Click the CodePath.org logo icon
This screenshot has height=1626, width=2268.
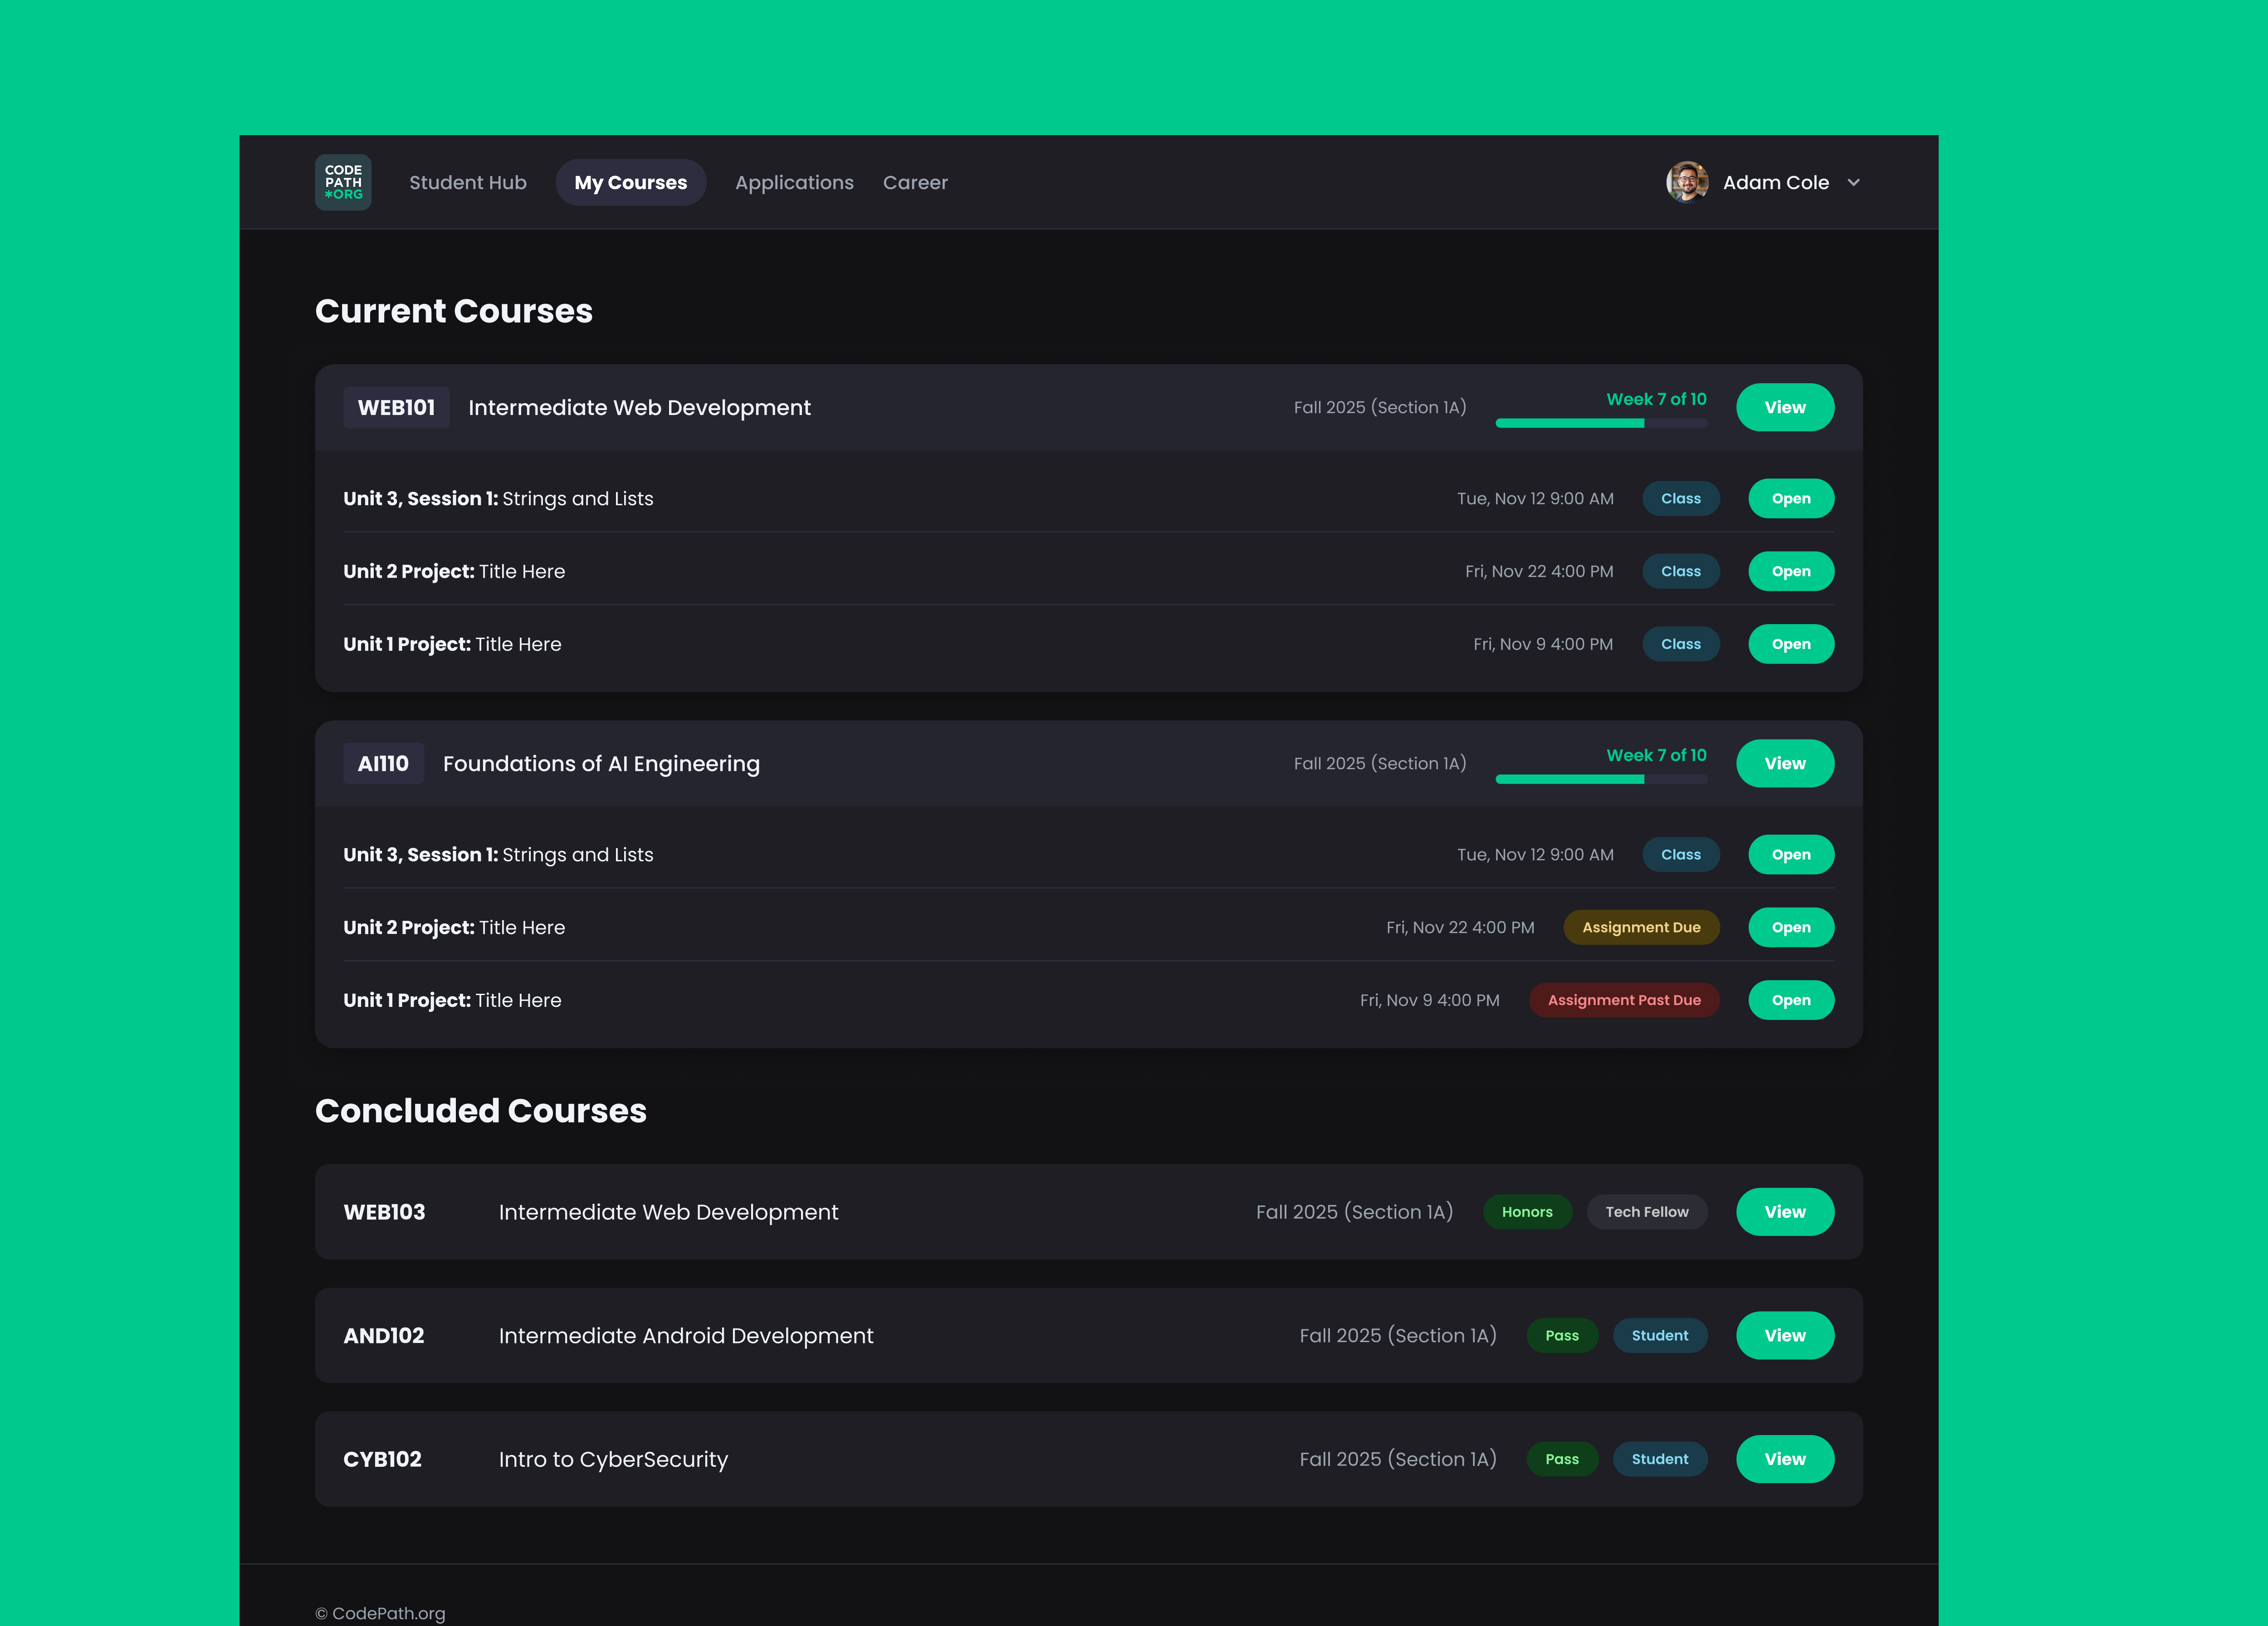343,182
